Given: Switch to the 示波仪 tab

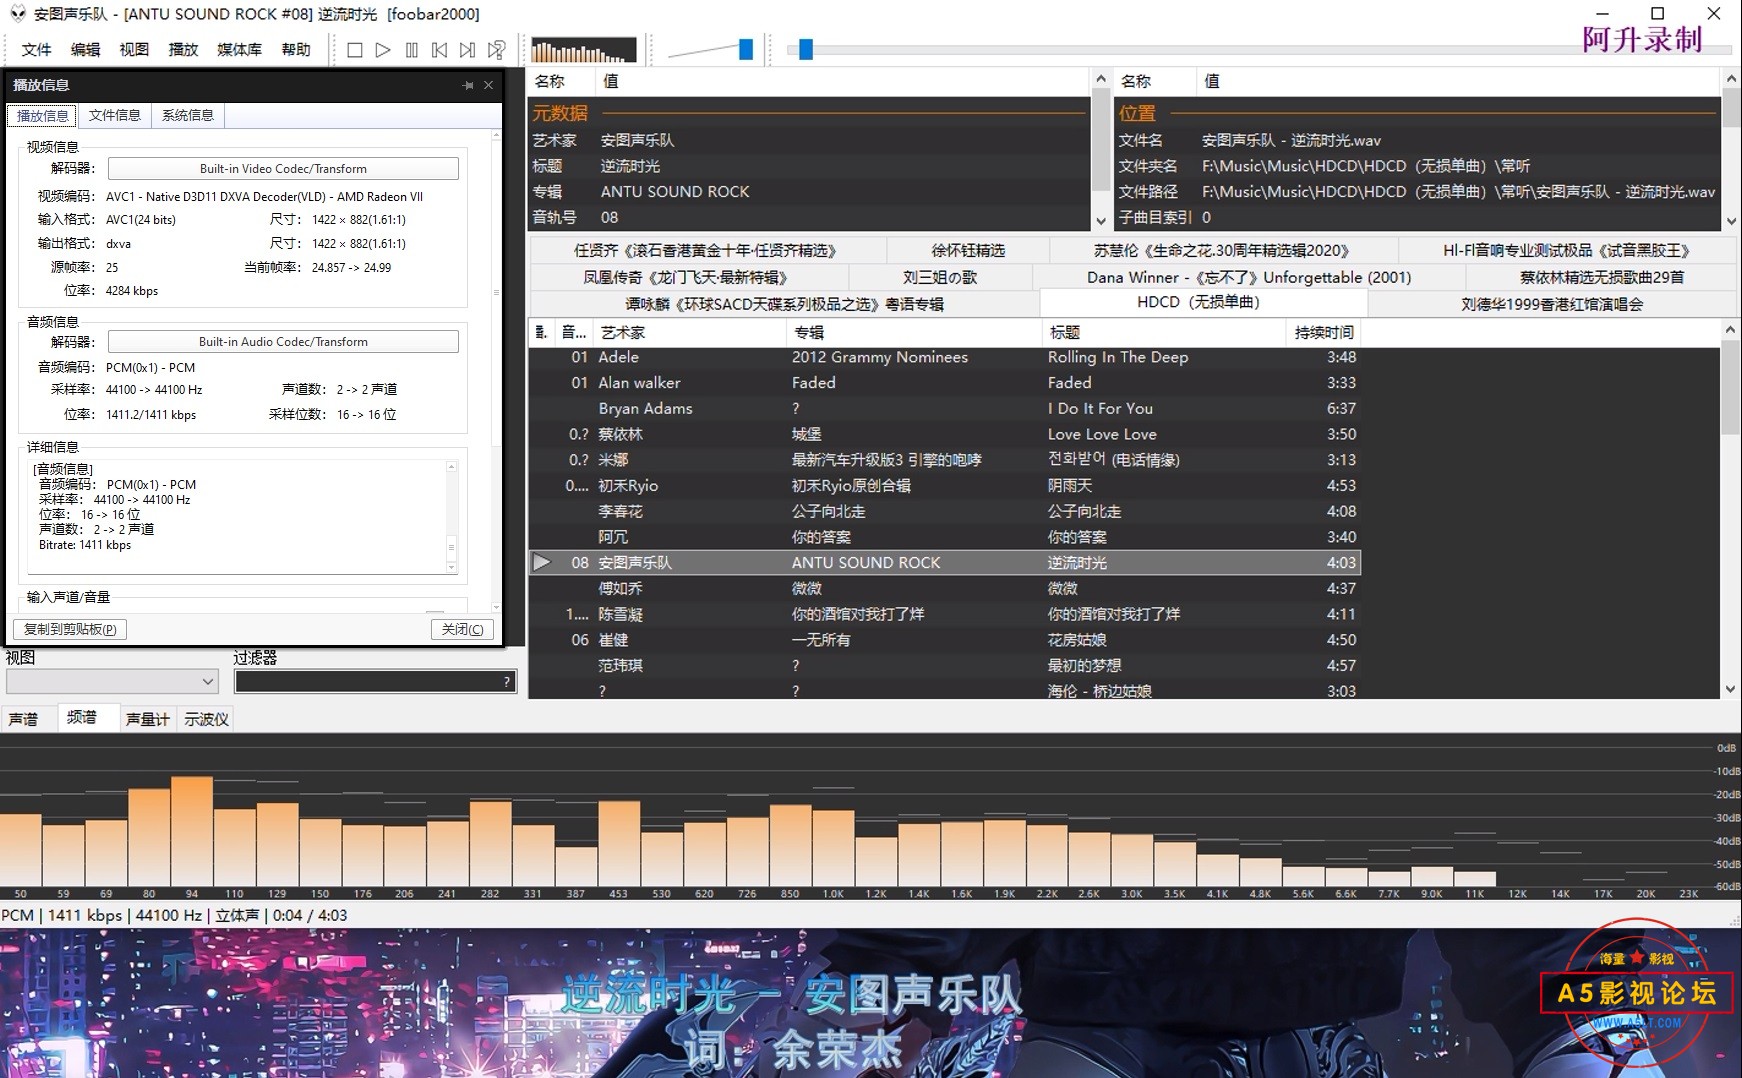Looking at the screenshot, I should coord(206,719).
